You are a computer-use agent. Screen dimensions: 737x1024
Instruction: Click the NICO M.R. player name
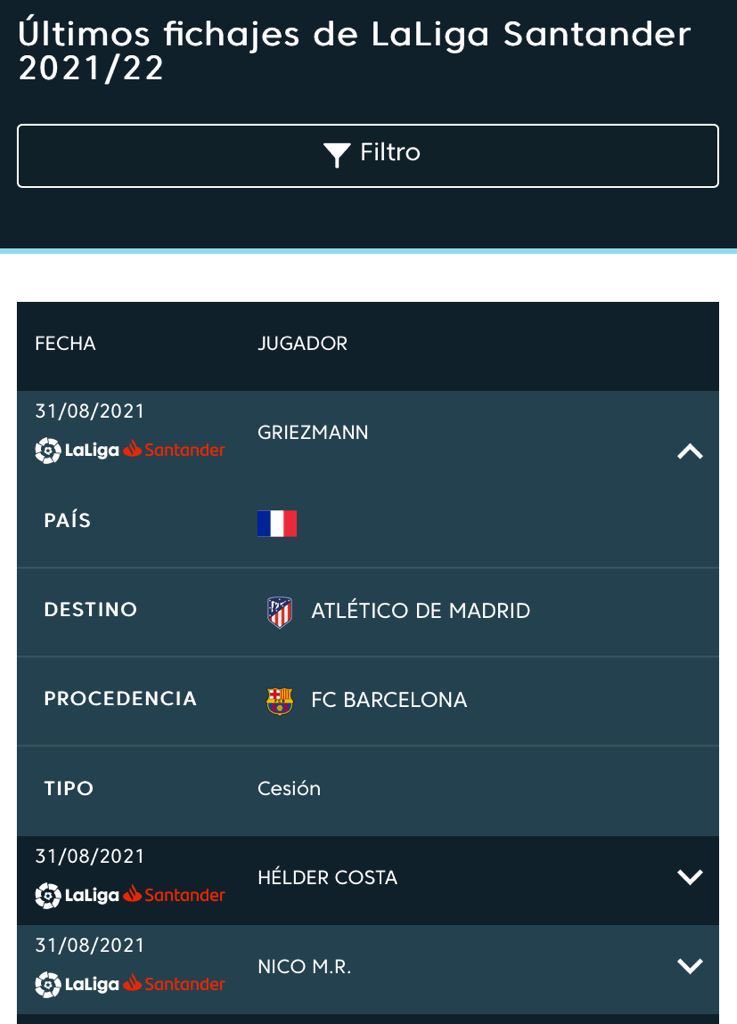[304, 967]
